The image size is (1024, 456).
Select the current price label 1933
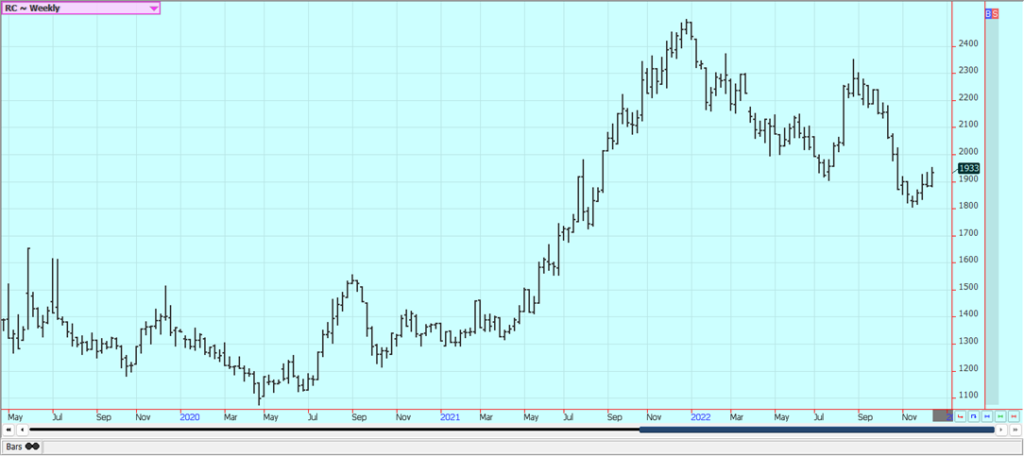pyautogui.click(x=968, y=169)
